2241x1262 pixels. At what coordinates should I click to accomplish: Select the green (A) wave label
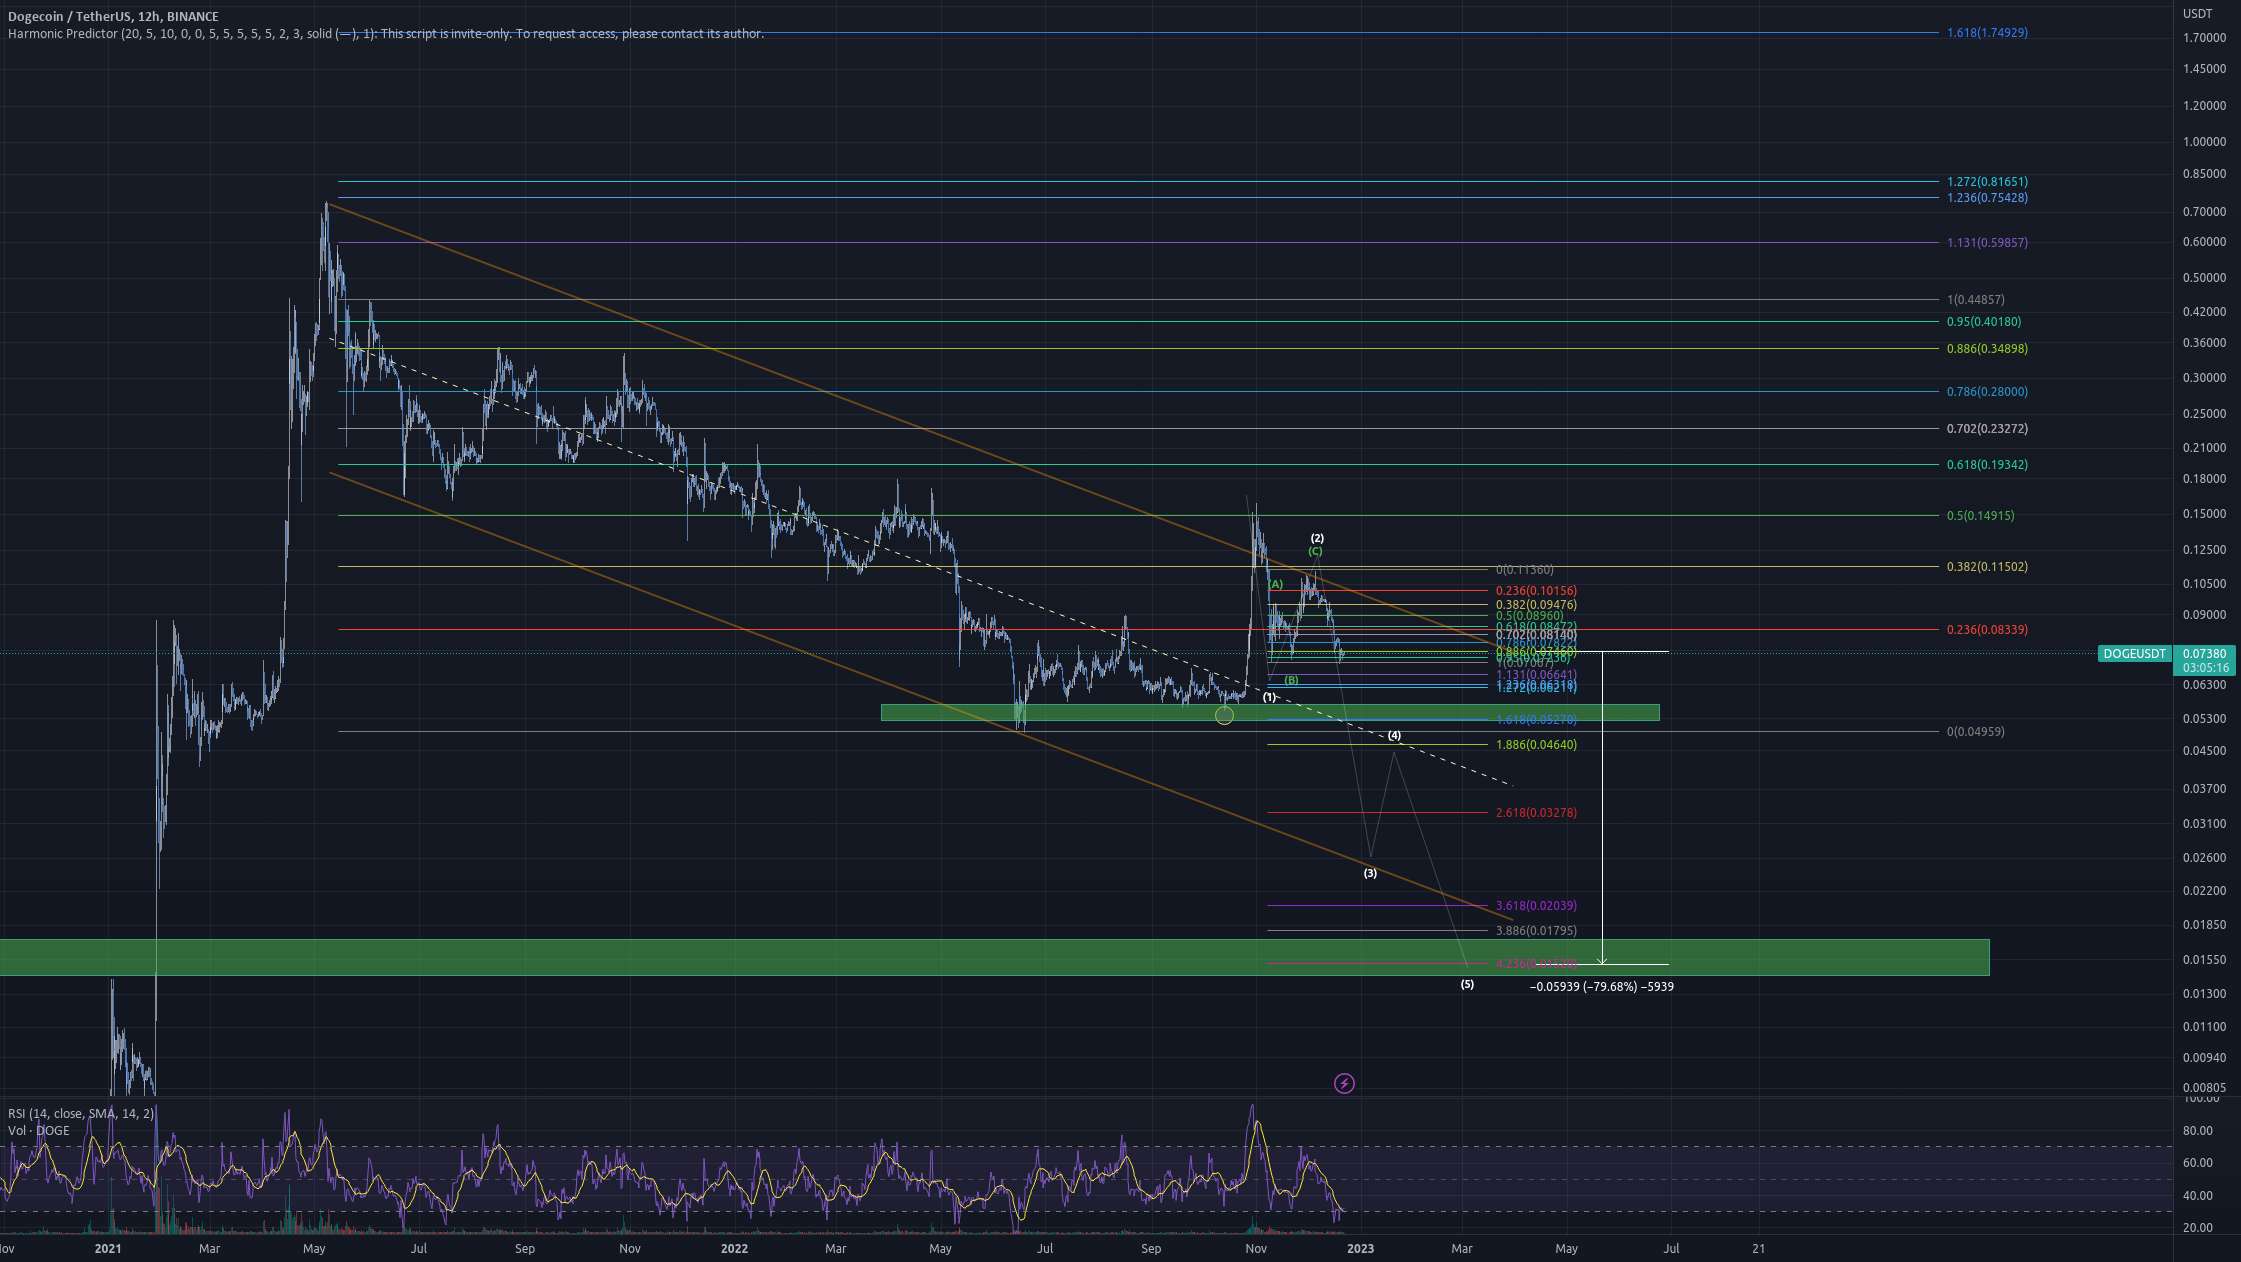pos(1275,584)
